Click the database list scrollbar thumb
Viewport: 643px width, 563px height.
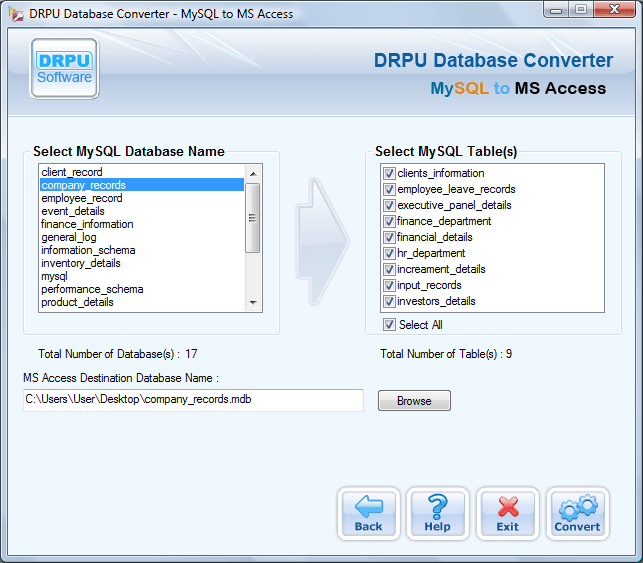[253, 218]
